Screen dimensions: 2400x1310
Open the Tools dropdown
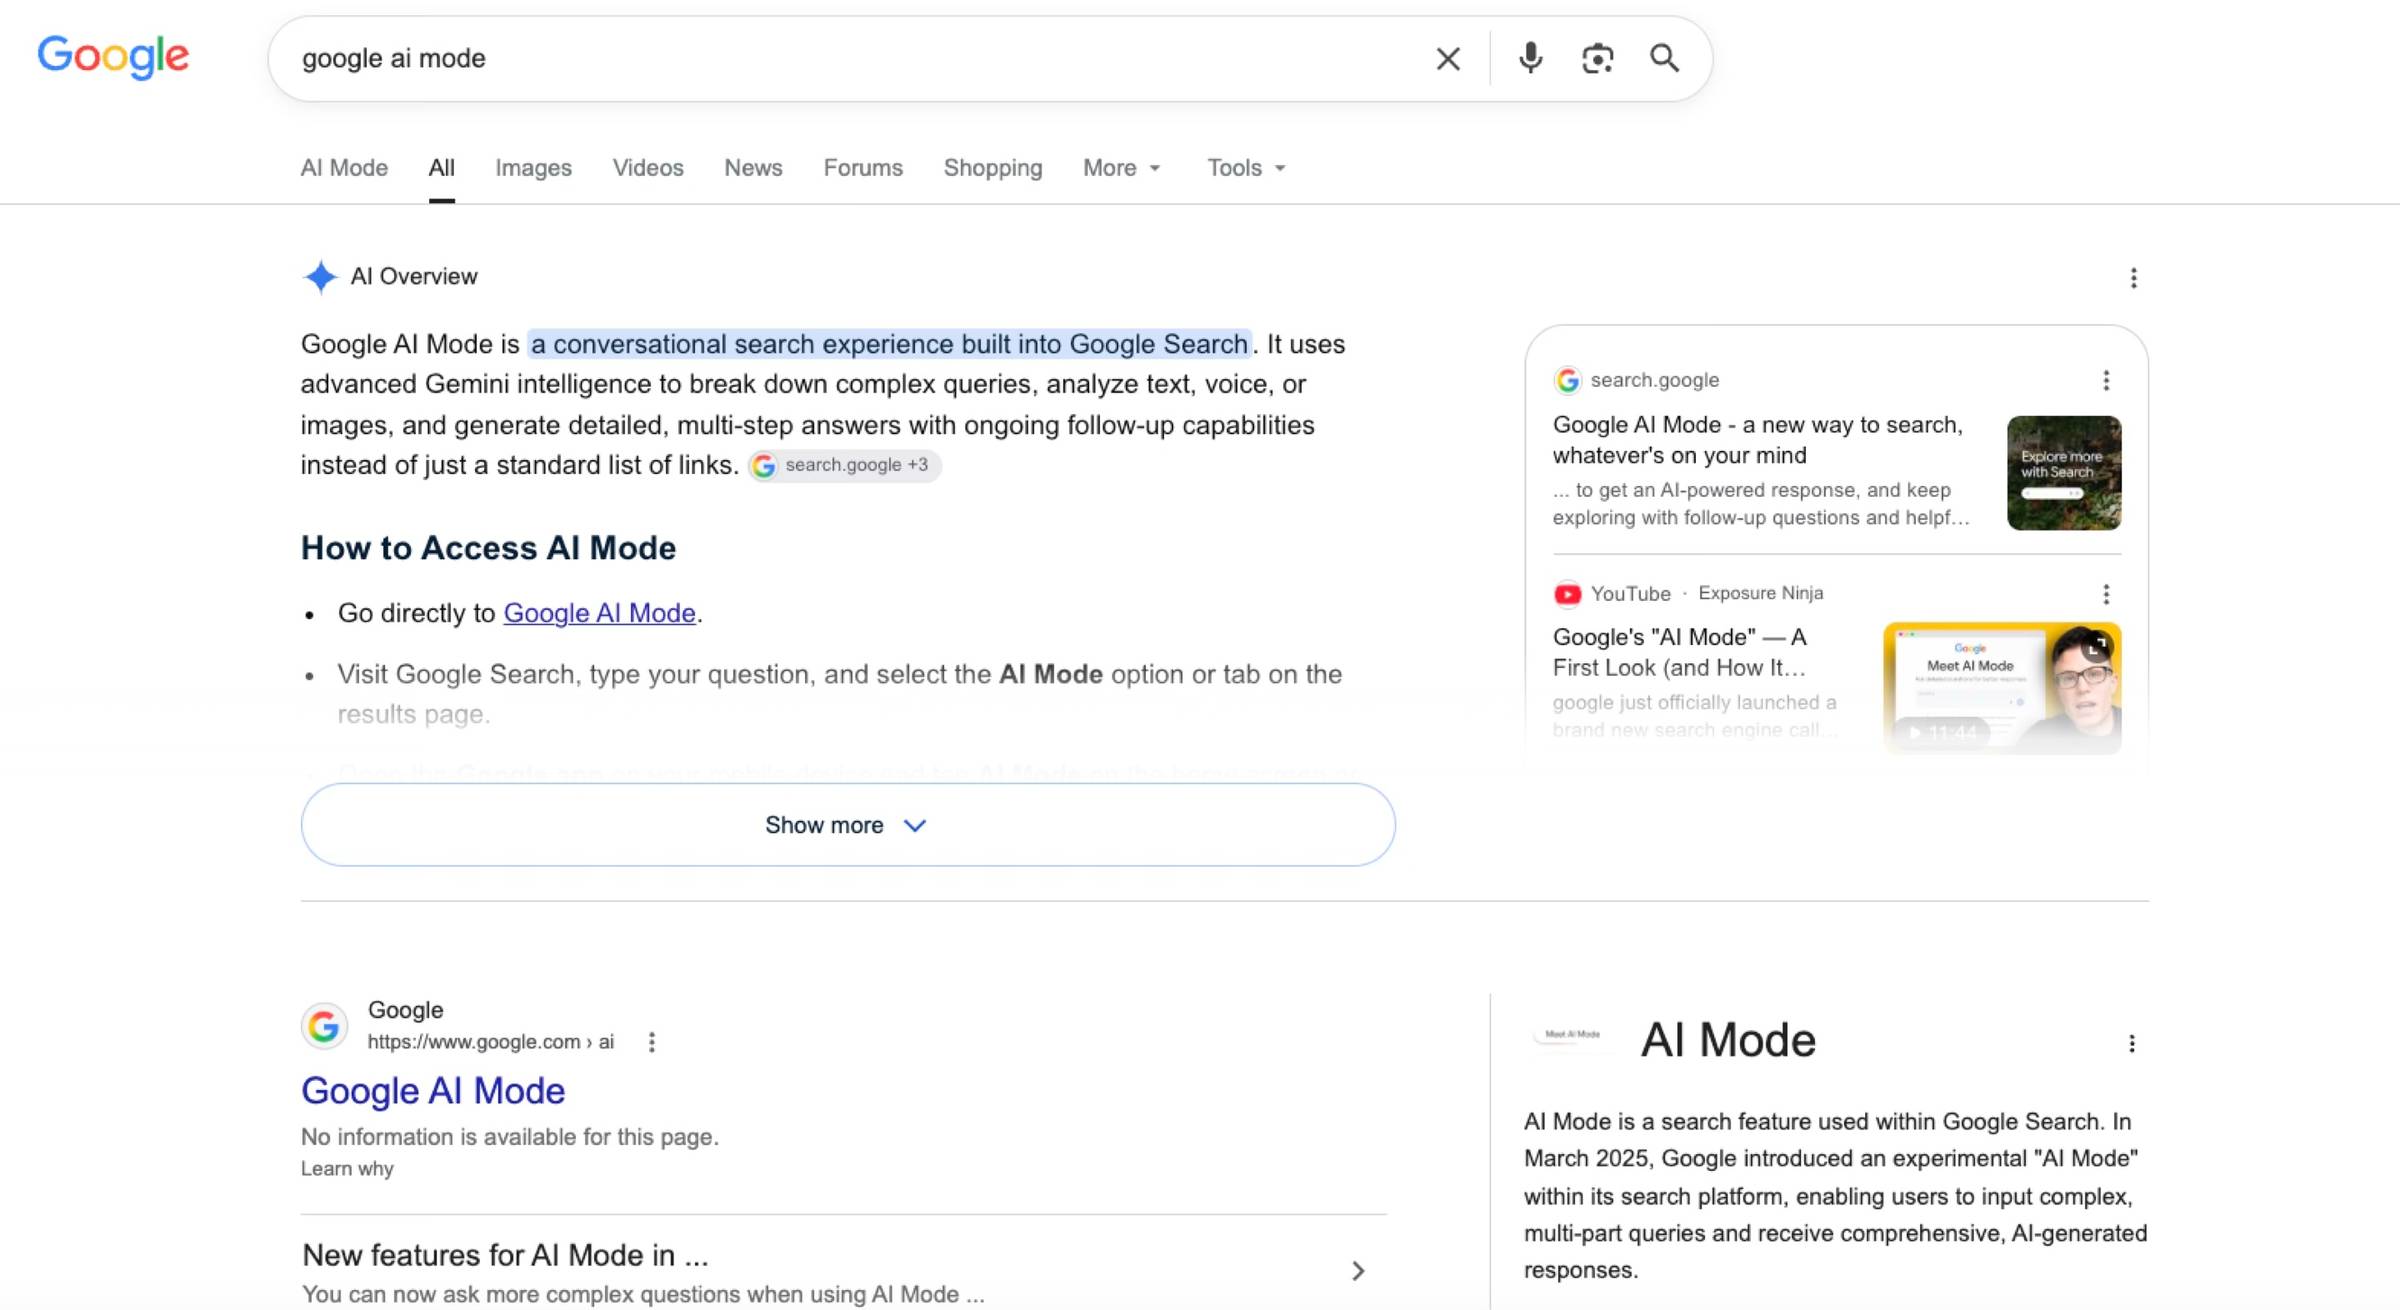click(1246, 168)
